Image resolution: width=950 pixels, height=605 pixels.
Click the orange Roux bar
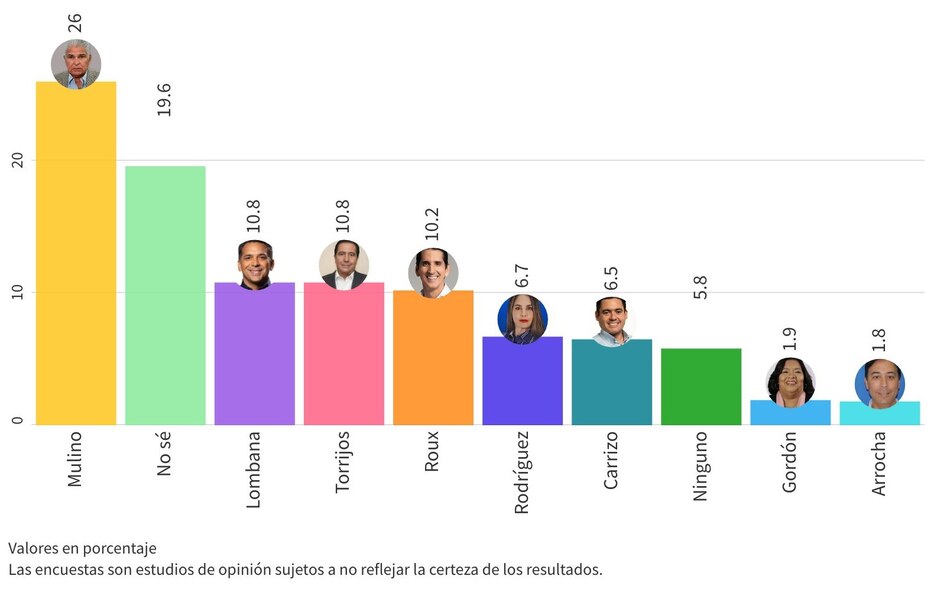coord(433,362)
